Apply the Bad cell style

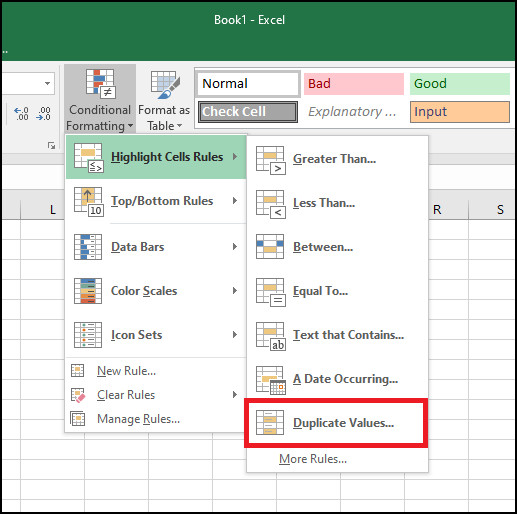pyautogui.click(x=354, y=83)
